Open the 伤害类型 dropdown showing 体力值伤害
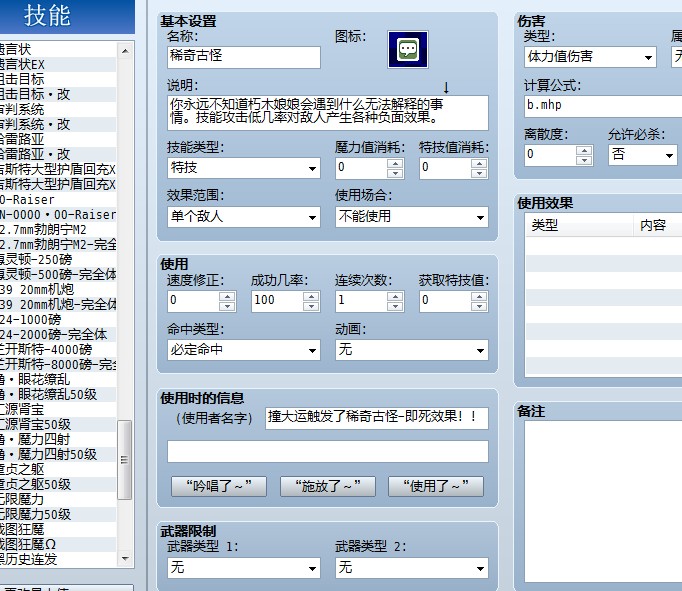Screen dimensions: 682x591 coord(590,57)
